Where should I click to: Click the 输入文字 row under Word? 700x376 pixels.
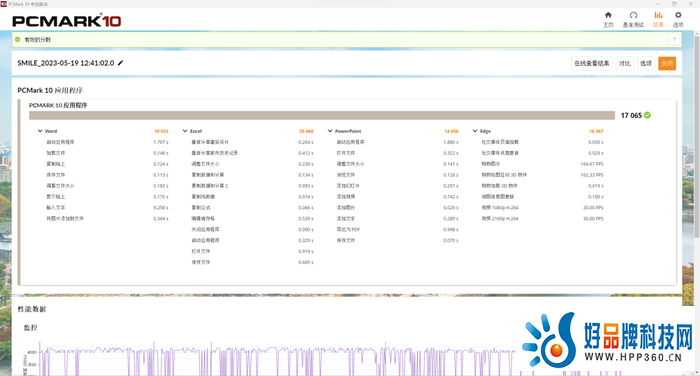pos(107,208)
